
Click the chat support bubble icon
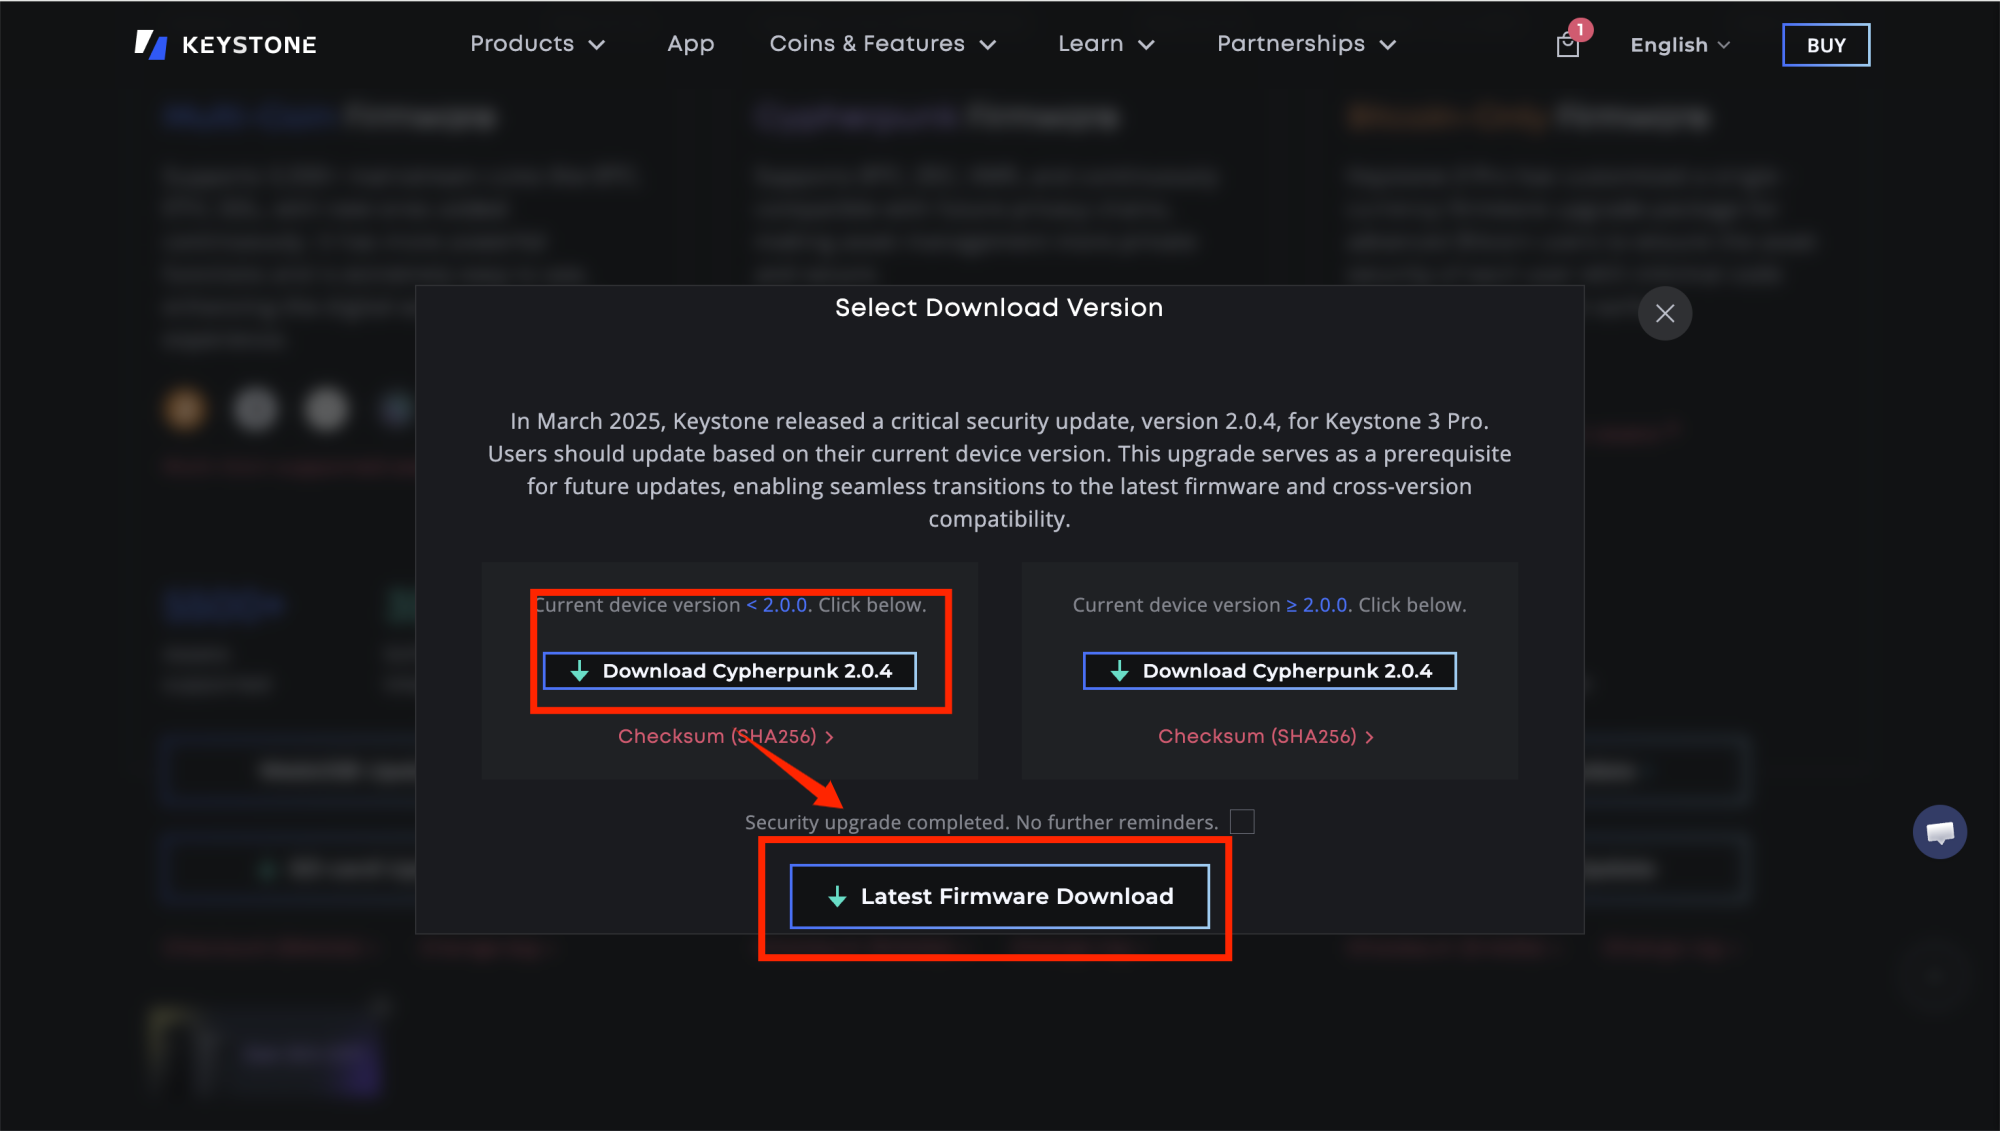pos(1939,832)
